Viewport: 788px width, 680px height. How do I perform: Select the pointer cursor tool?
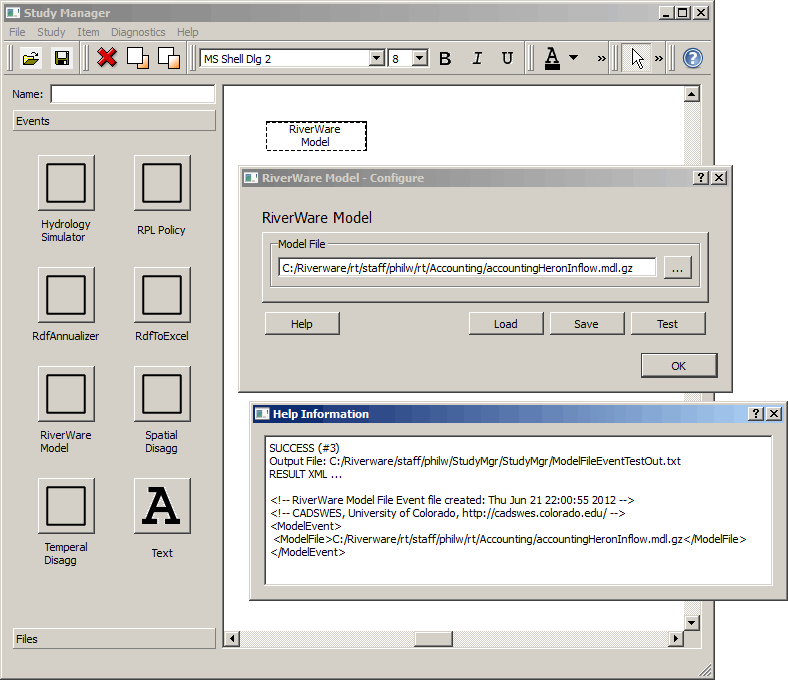tap(637, 58)
